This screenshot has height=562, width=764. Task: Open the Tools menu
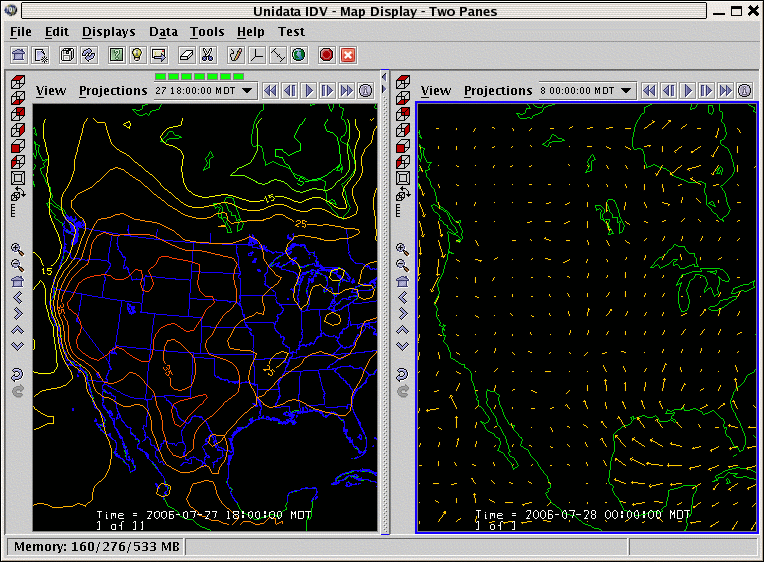pyautogui.click(x=207, y=32)
